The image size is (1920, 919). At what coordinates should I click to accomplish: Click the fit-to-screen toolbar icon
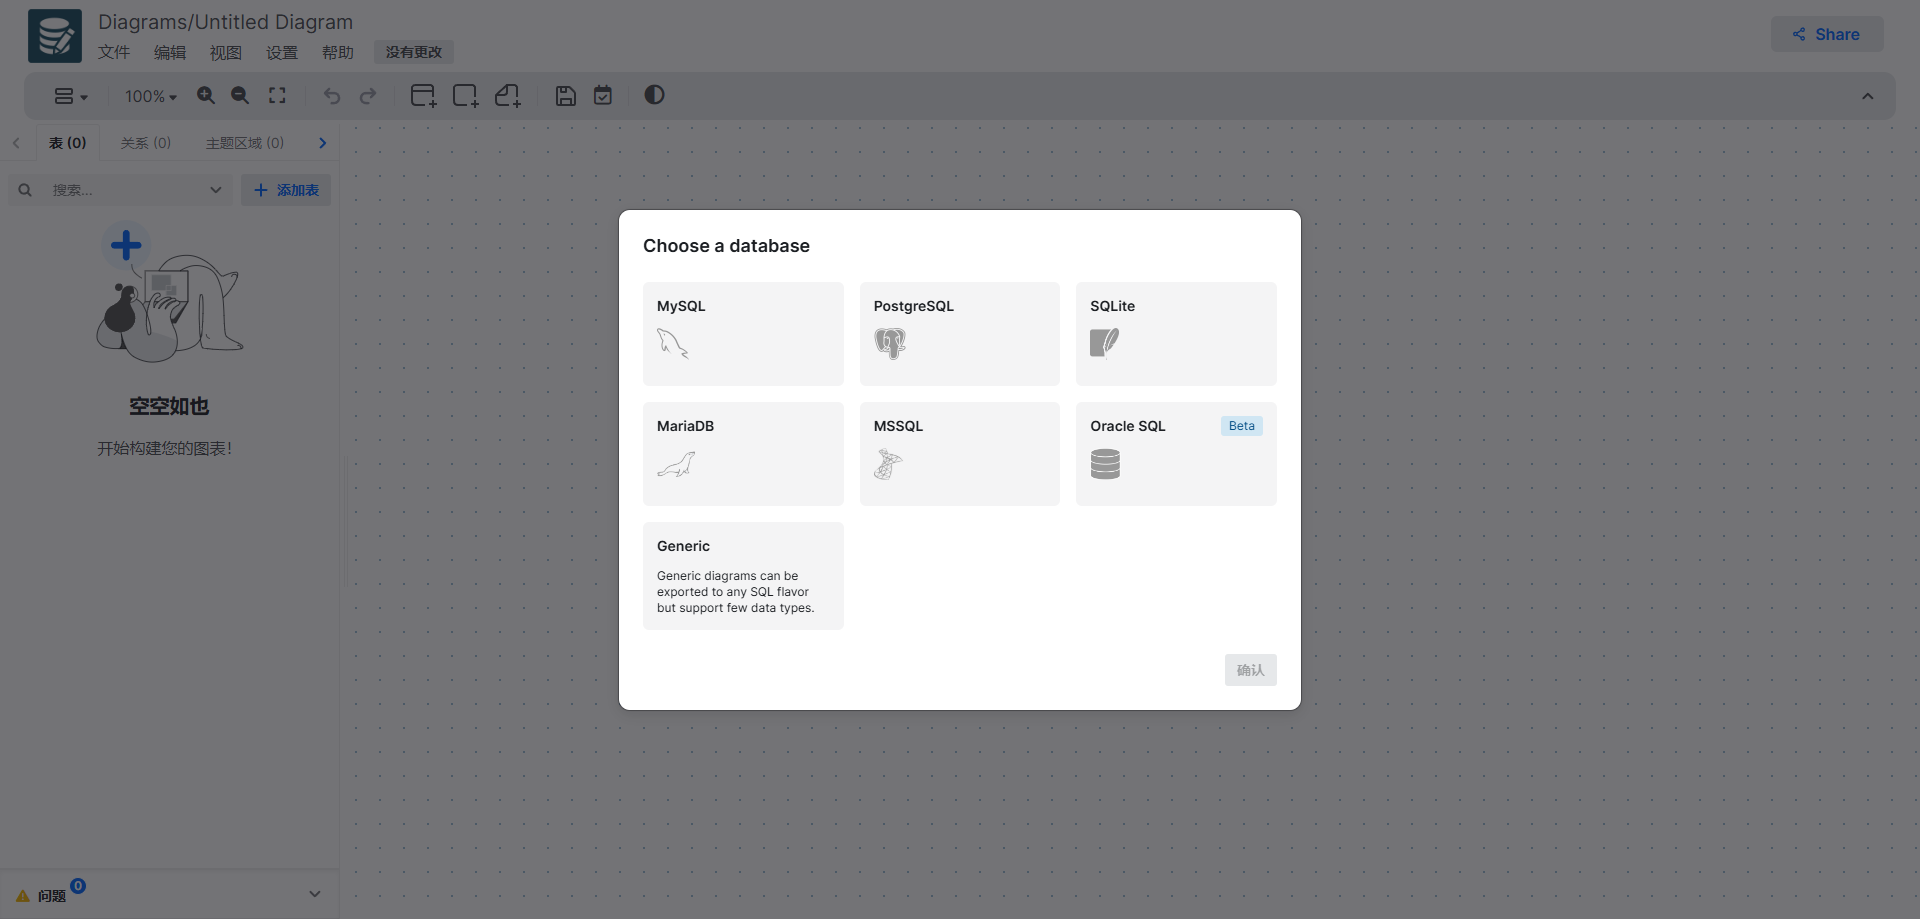(x=277, y=96)
